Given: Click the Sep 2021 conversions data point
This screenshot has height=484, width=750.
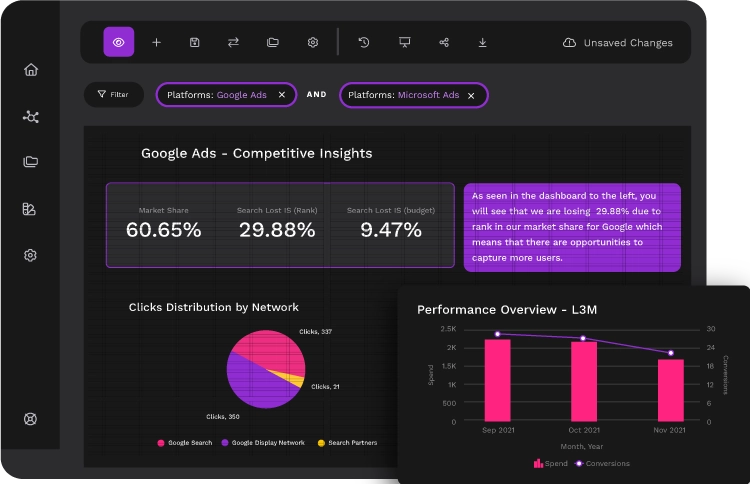Looking at the screenshot, I should tap(497, 334).
